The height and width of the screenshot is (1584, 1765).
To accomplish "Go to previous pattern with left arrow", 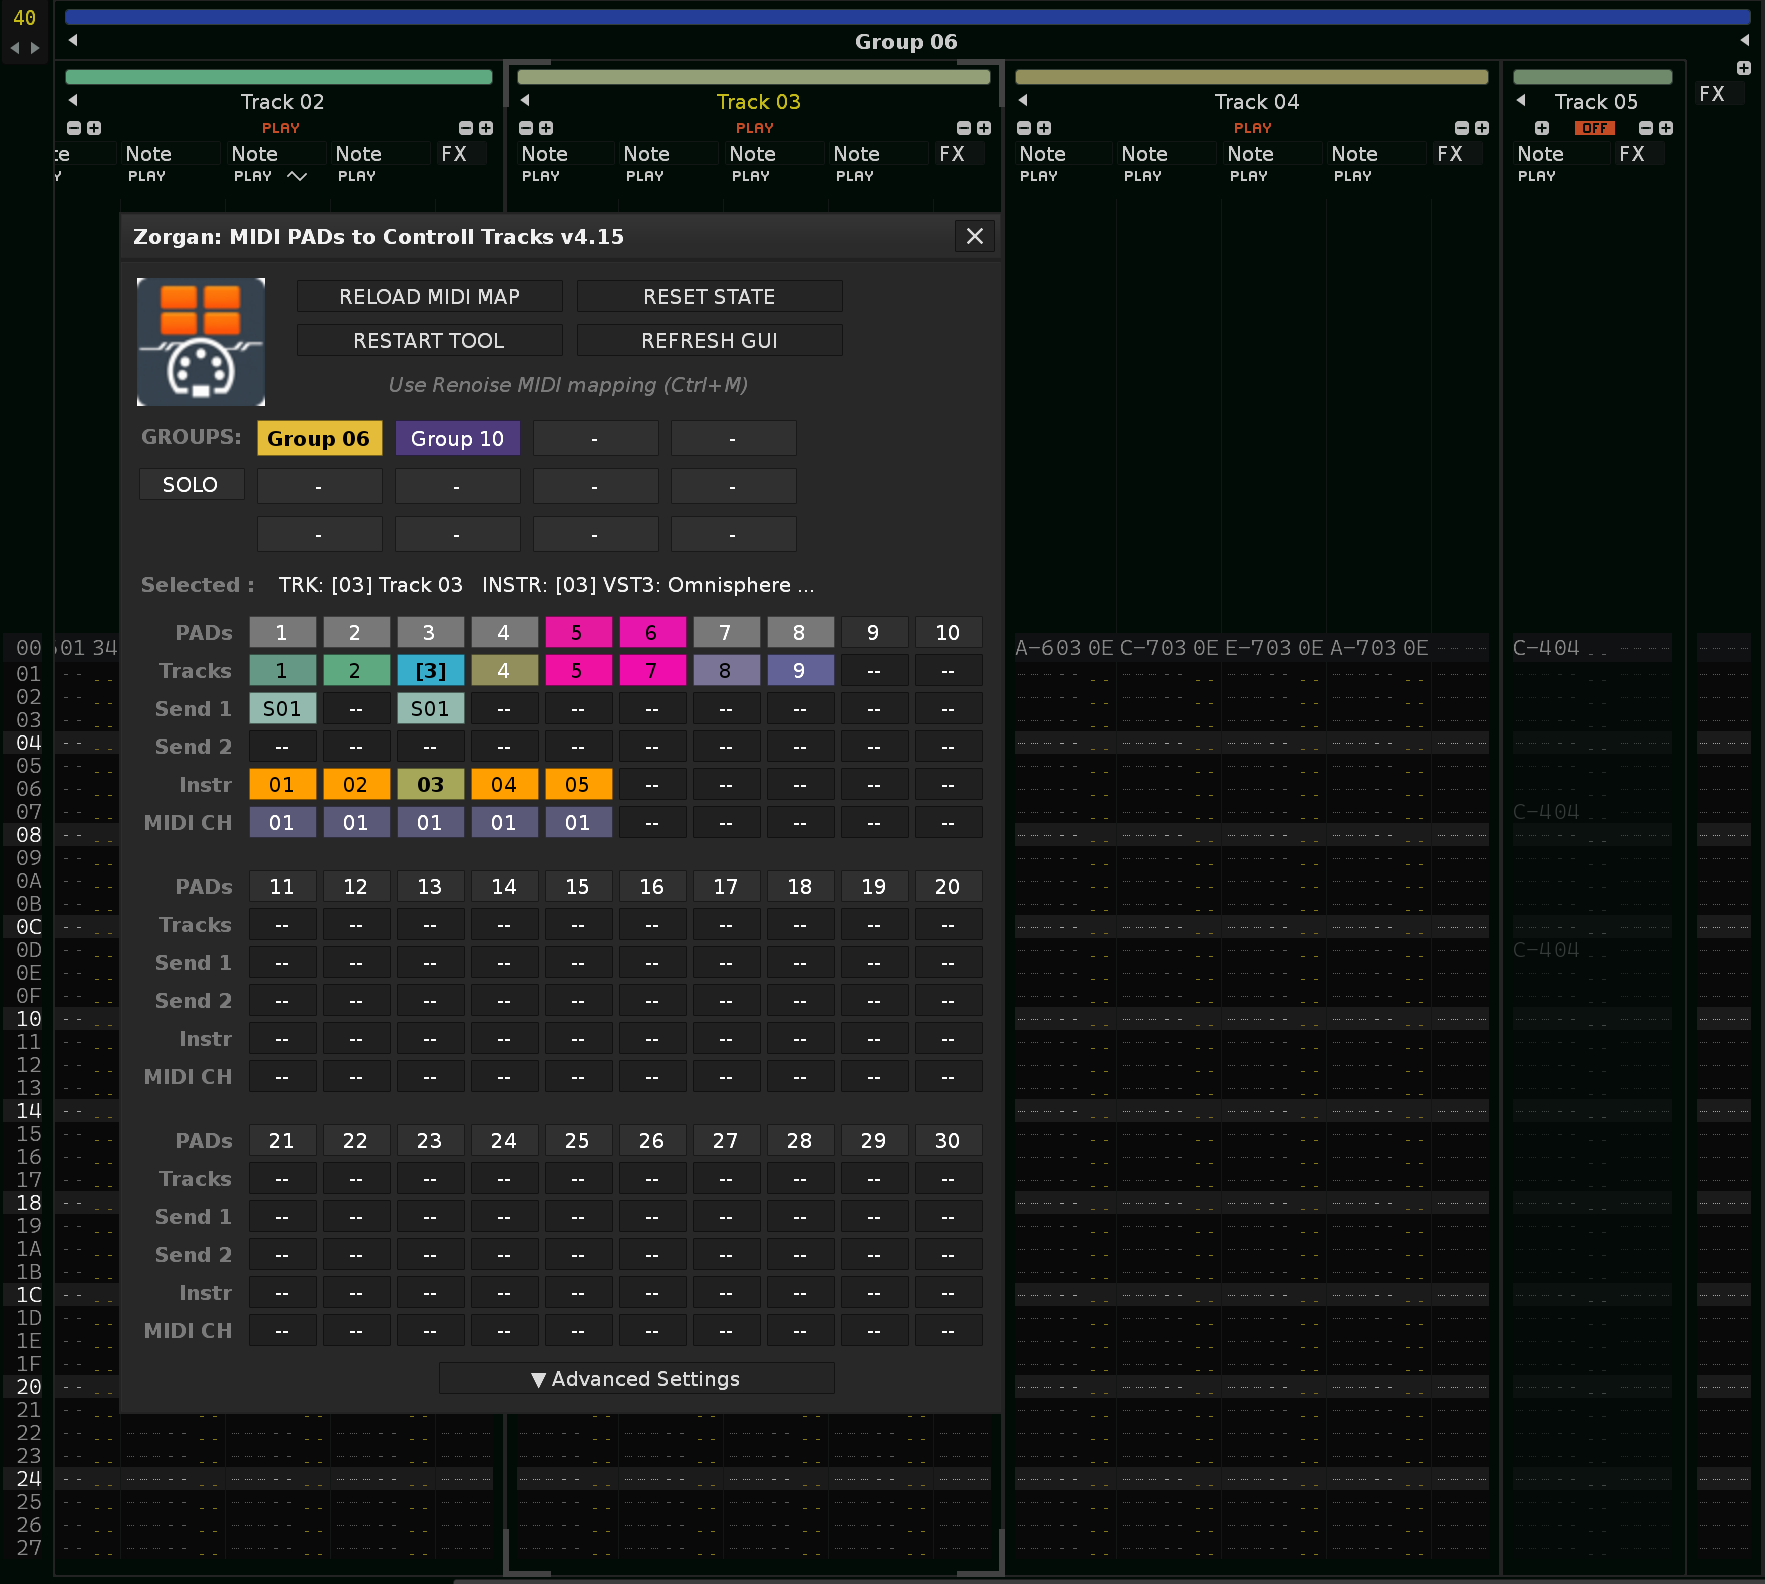I will (15, 48).
